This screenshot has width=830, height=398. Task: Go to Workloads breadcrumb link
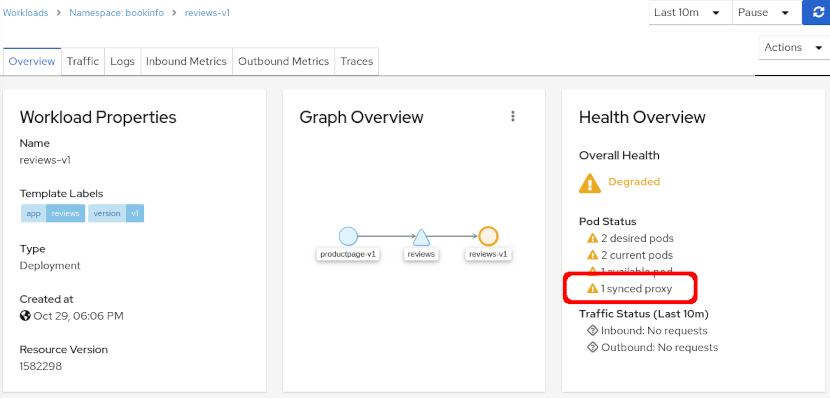click(x=26, y=13)
